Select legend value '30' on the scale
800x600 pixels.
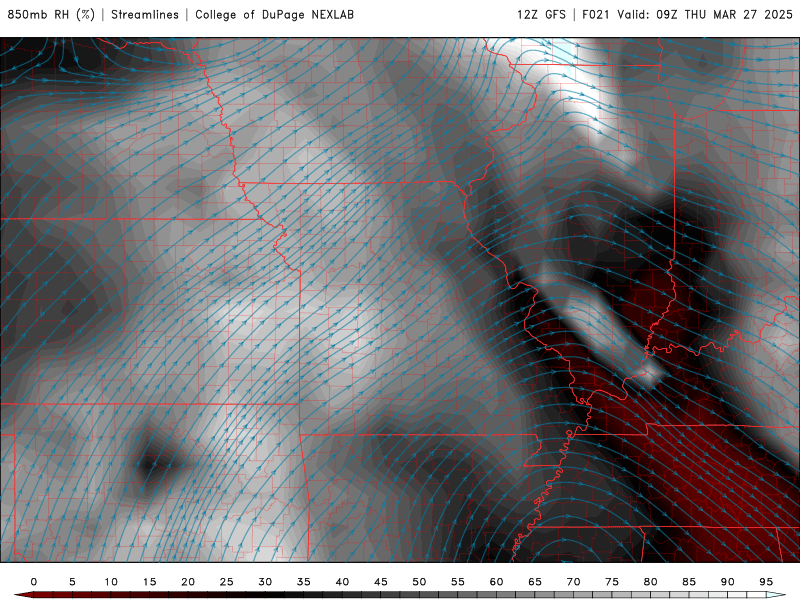(265, 582)
